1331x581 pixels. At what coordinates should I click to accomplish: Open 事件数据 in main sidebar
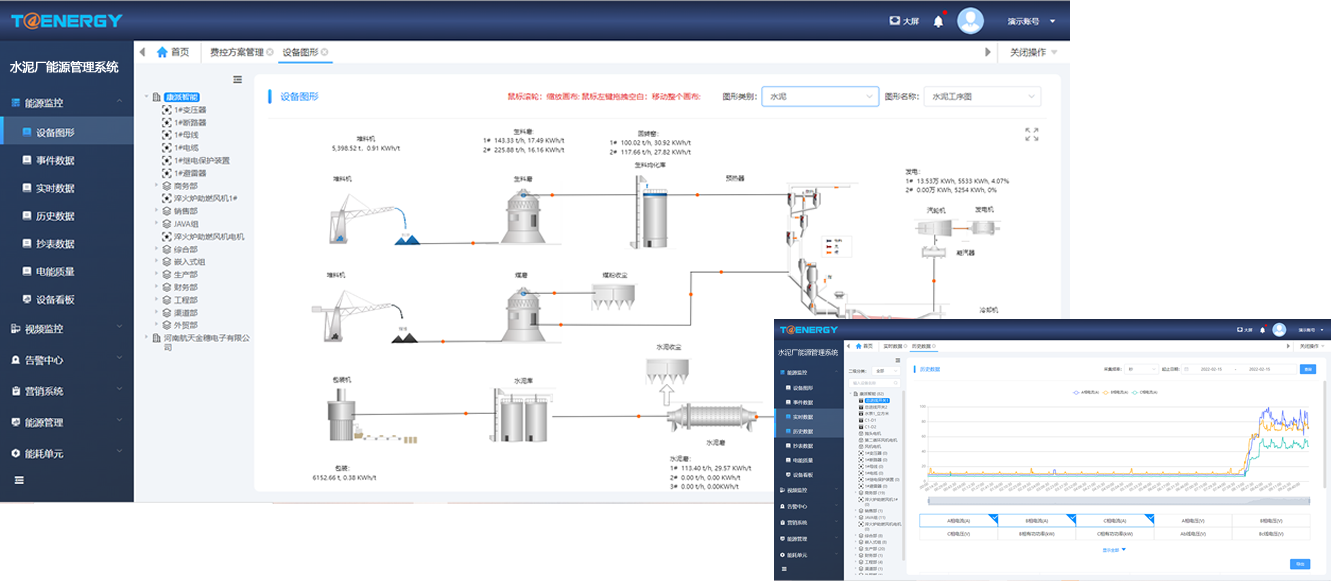pyautogui.click(x=66, y=160)
